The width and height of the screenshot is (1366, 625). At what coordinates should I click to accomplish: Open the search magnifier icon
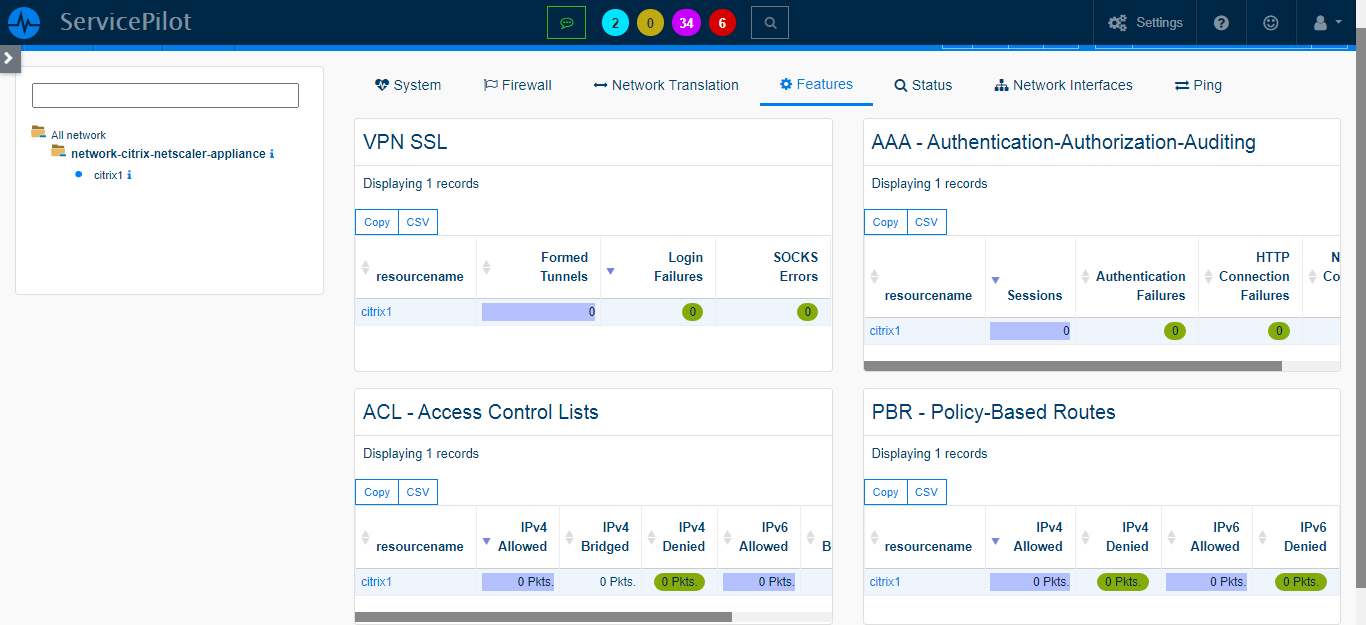768,21
